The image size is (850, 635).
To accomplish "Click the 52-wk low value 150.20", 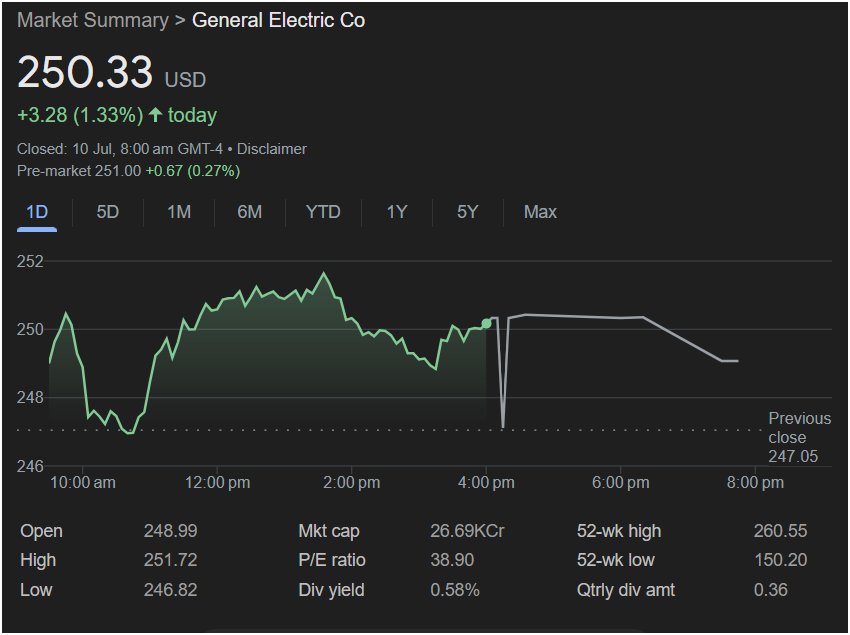I will (x=781, y=560).
